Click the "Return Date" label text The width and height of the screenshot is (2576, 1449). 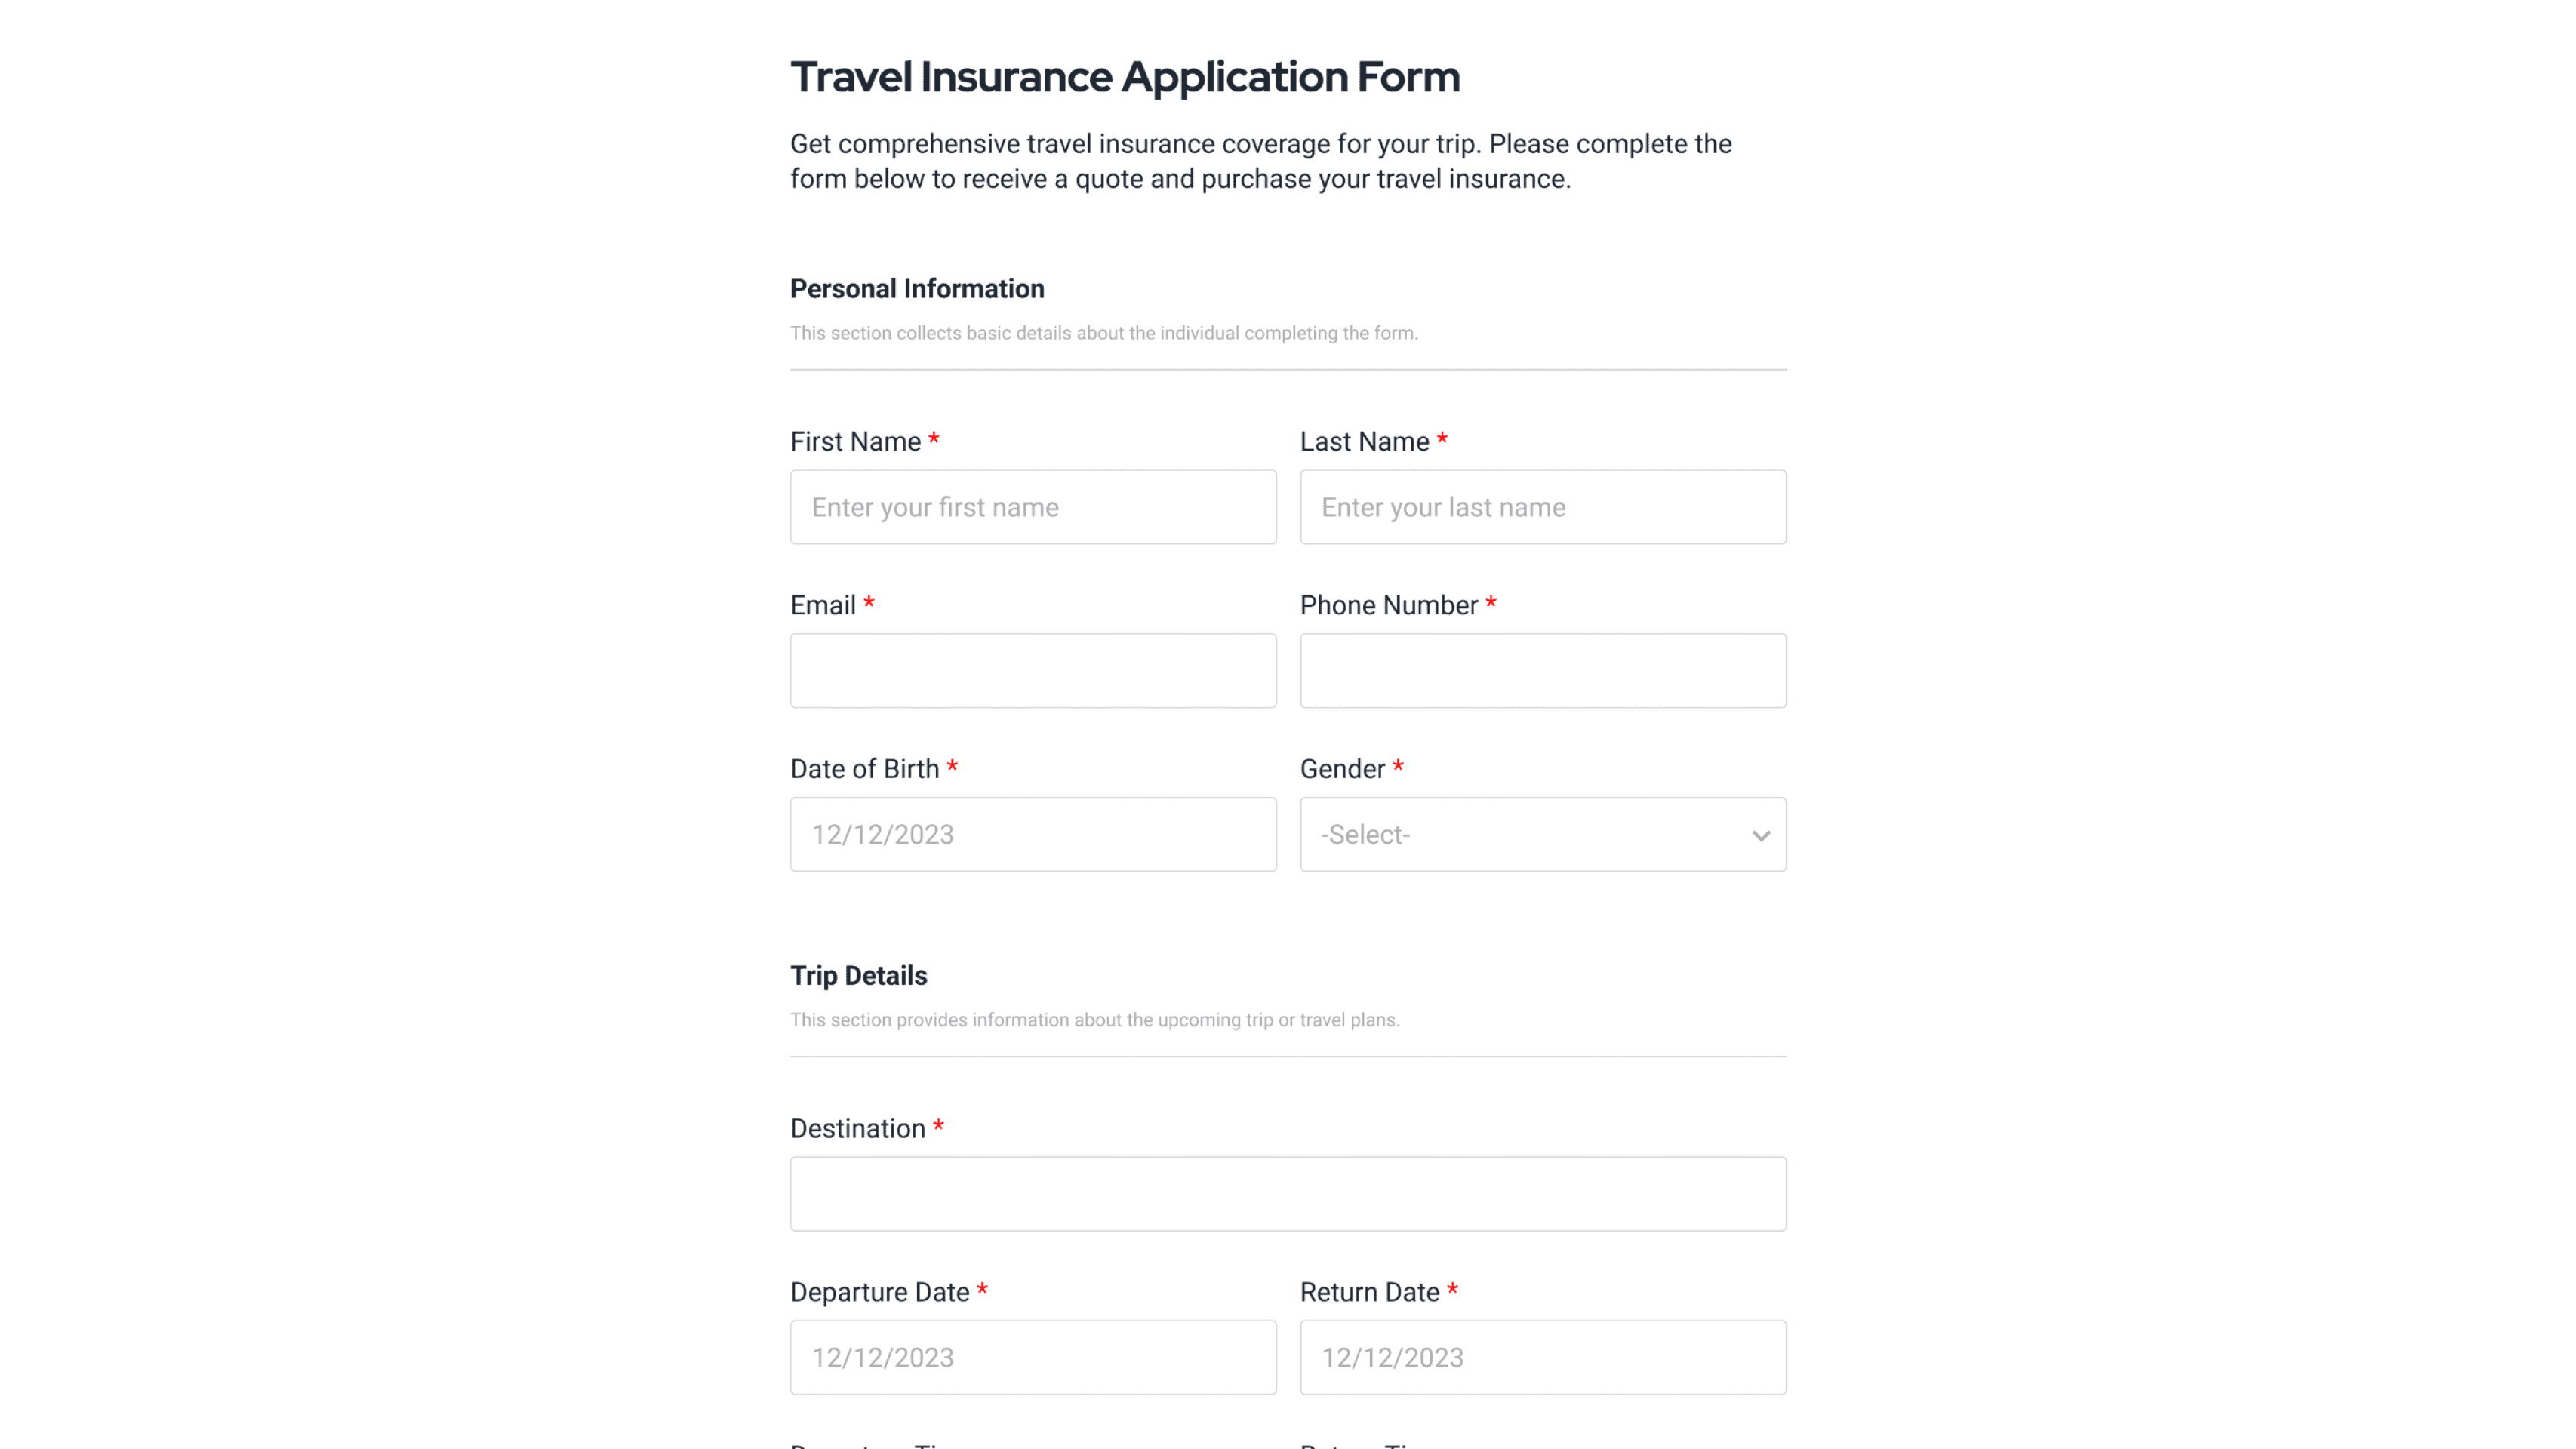(x=1369, y=1292)
